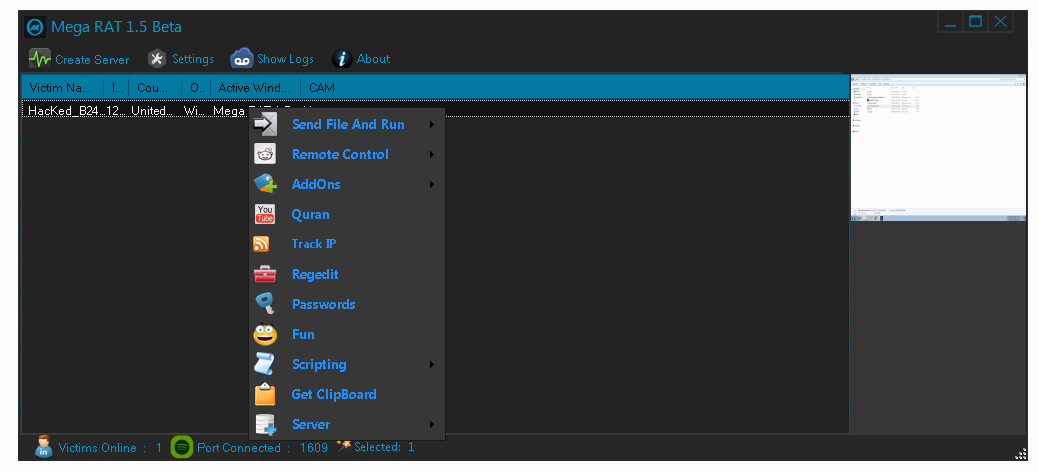This screenshot has height=472, width=1039.
Task: Click the Get ClipBoard clipboard icon
Action: (x=265, y=394)
